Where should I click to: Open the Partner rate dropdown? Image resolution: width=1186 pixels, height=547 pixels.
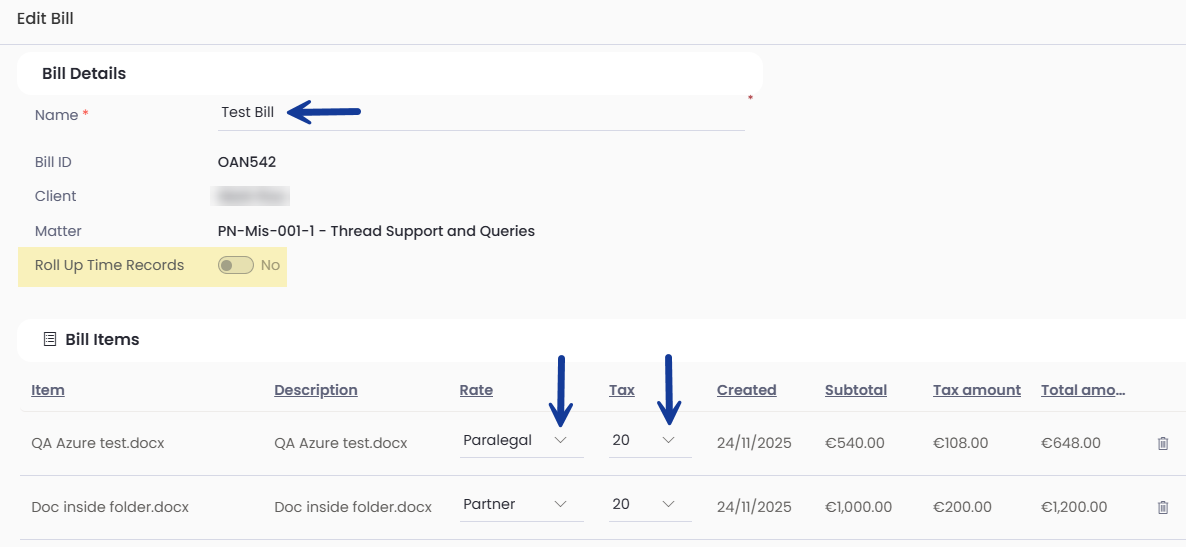click(x=521, y=505)
